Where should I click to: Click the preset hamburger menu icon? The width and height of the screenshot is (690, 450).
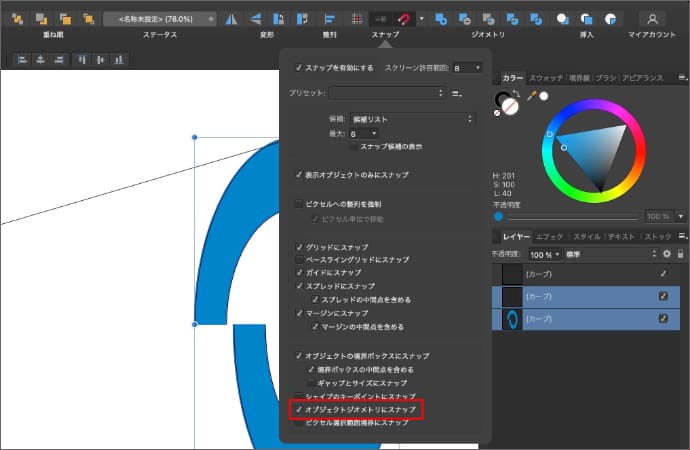point(456,93)
